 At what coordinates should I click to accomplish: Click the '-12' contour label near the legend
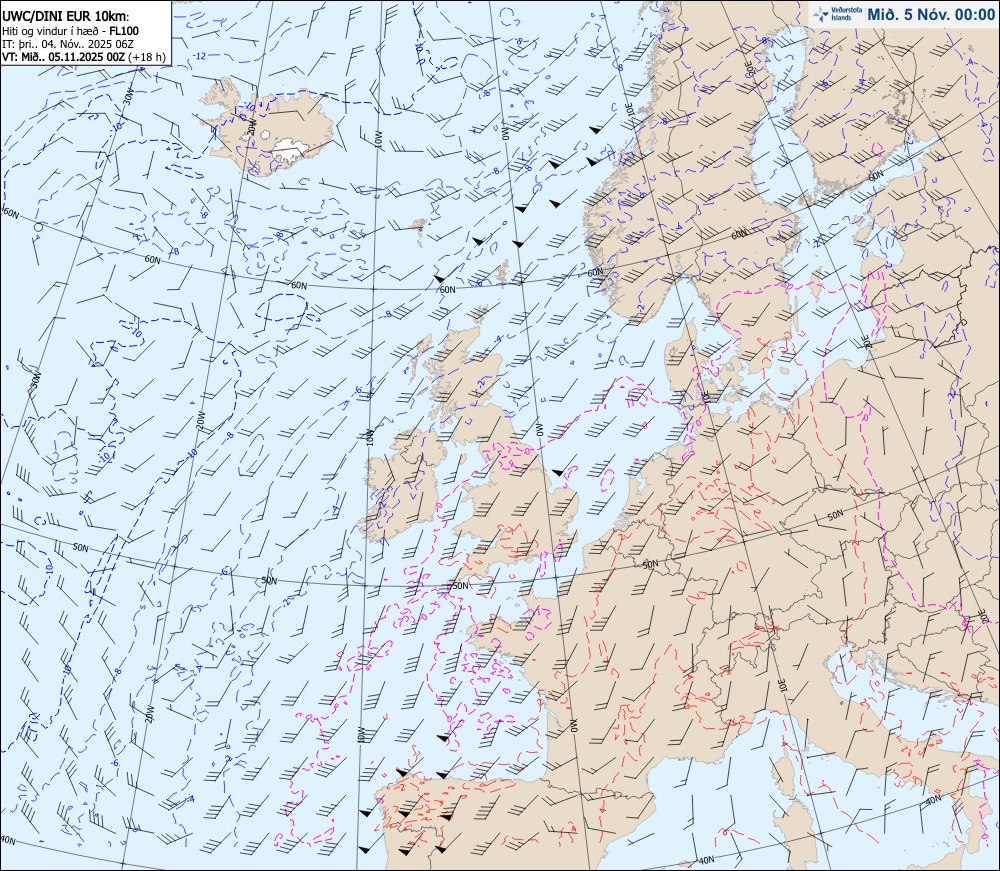point(200,56)
